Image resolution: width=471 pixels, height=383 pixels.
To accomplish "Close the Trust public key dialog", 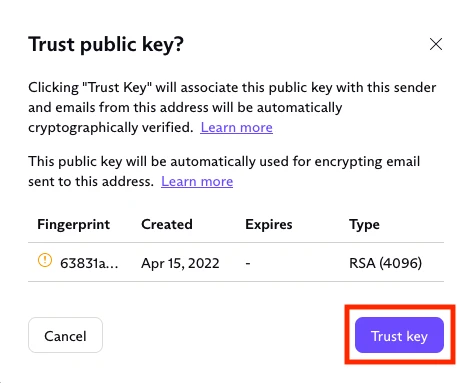I will click(436, 44).
